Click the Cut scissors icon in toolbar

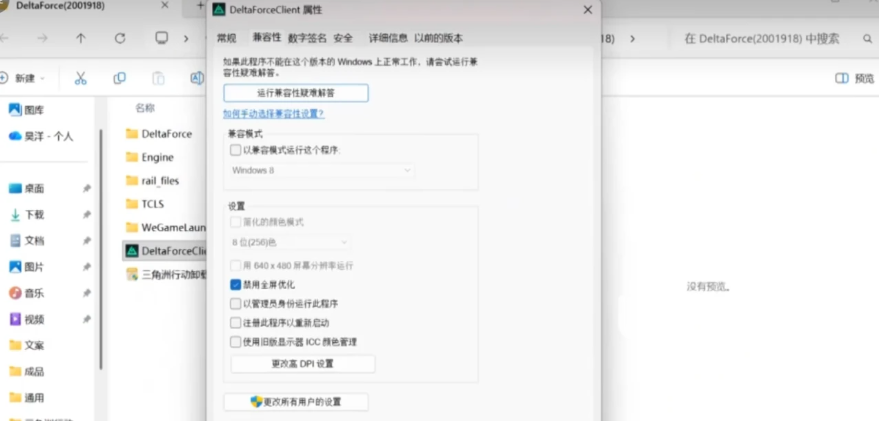tap(81, 78)
